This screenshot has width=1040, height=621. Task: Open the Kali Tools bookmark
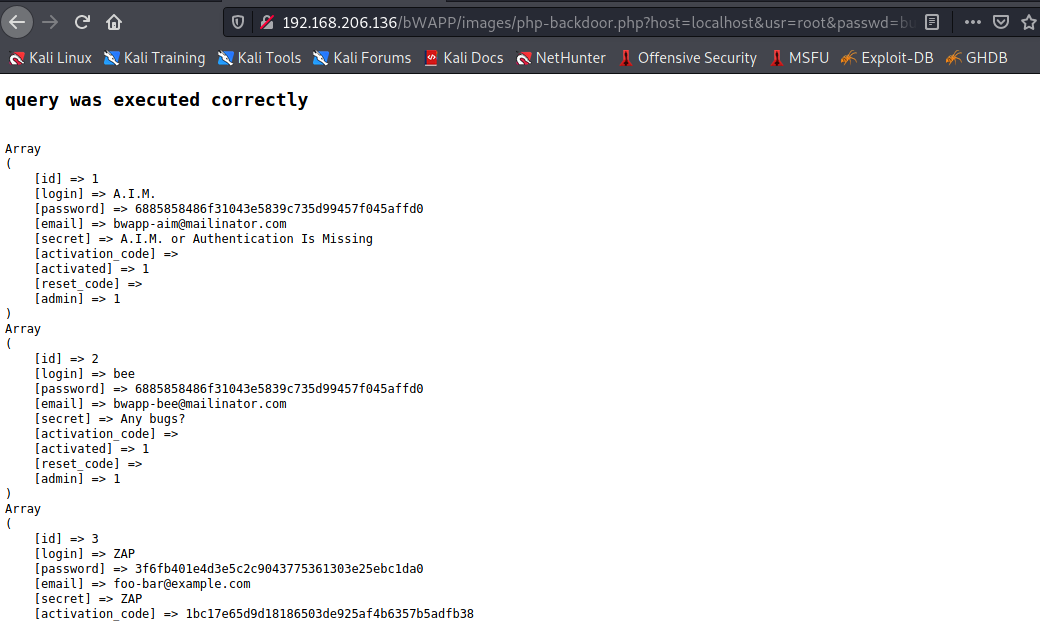point(259,58)
